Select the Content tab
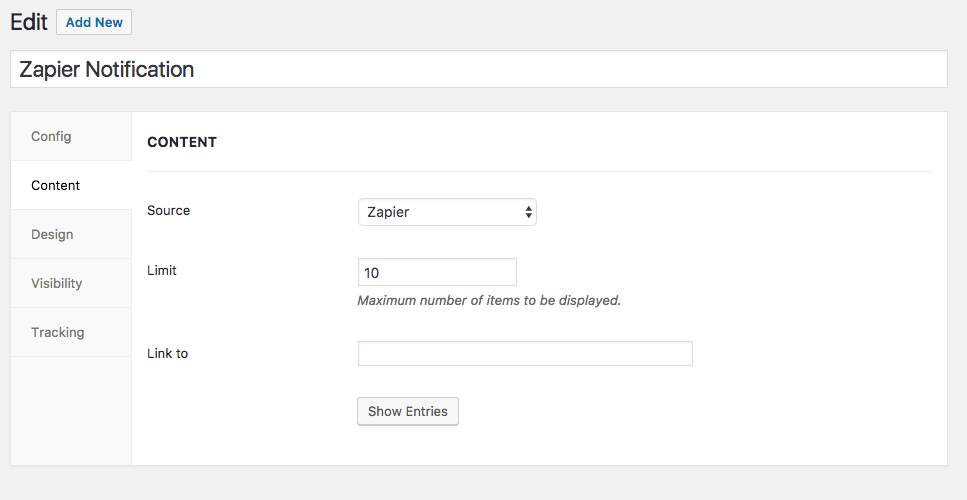Screen dimensions: 967x500 click(71, 186)
